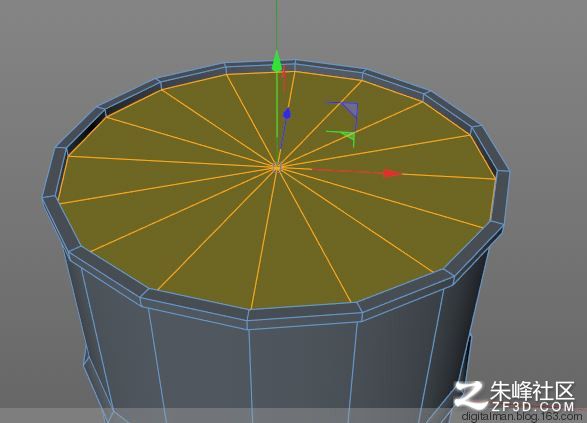
Task: Select the center vertex of the cap
Action: (x=277, y=168)
